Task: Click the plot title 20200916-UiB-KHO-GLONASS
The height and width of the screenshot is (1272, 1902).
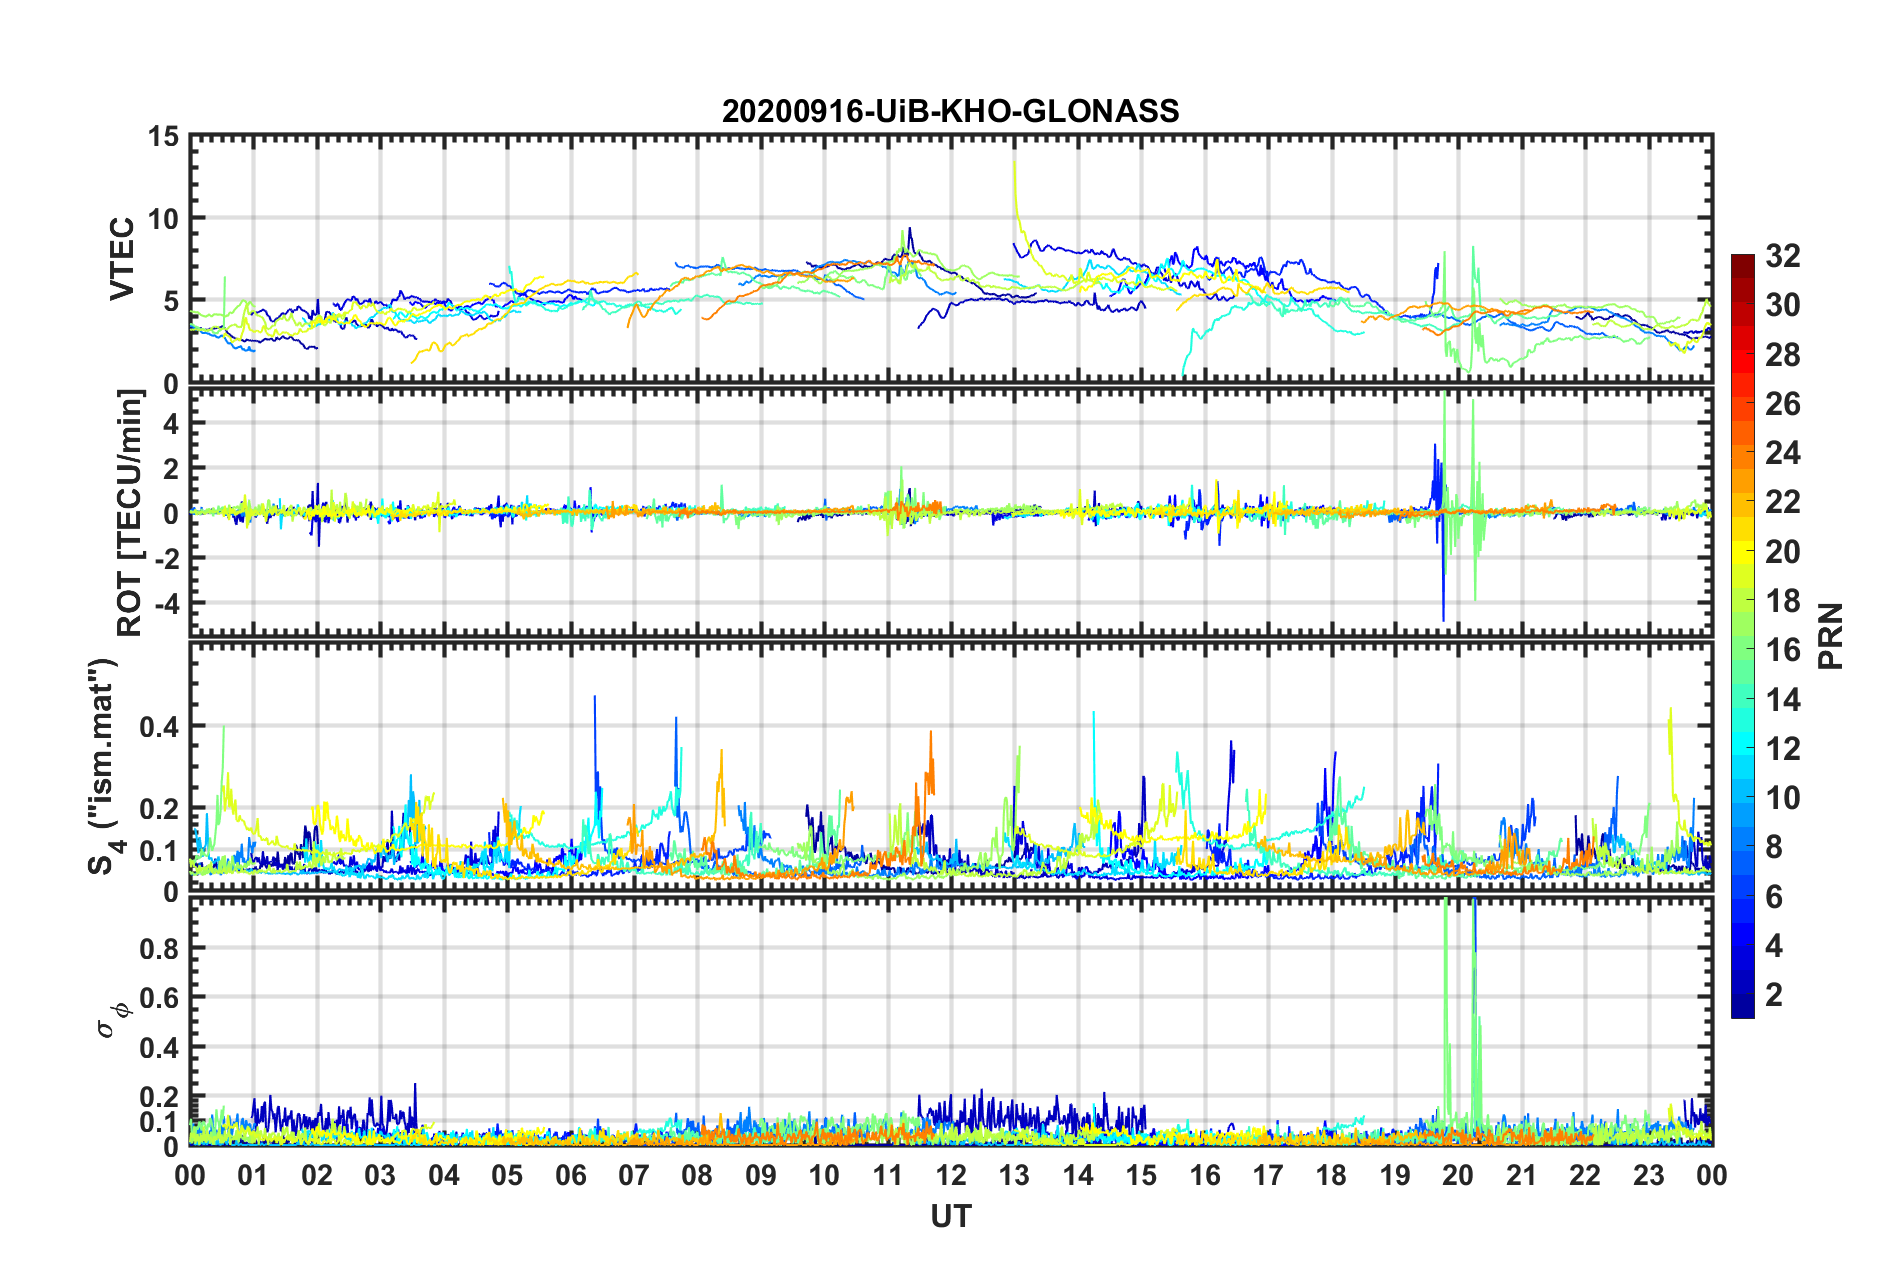Action: coord(950,111)
